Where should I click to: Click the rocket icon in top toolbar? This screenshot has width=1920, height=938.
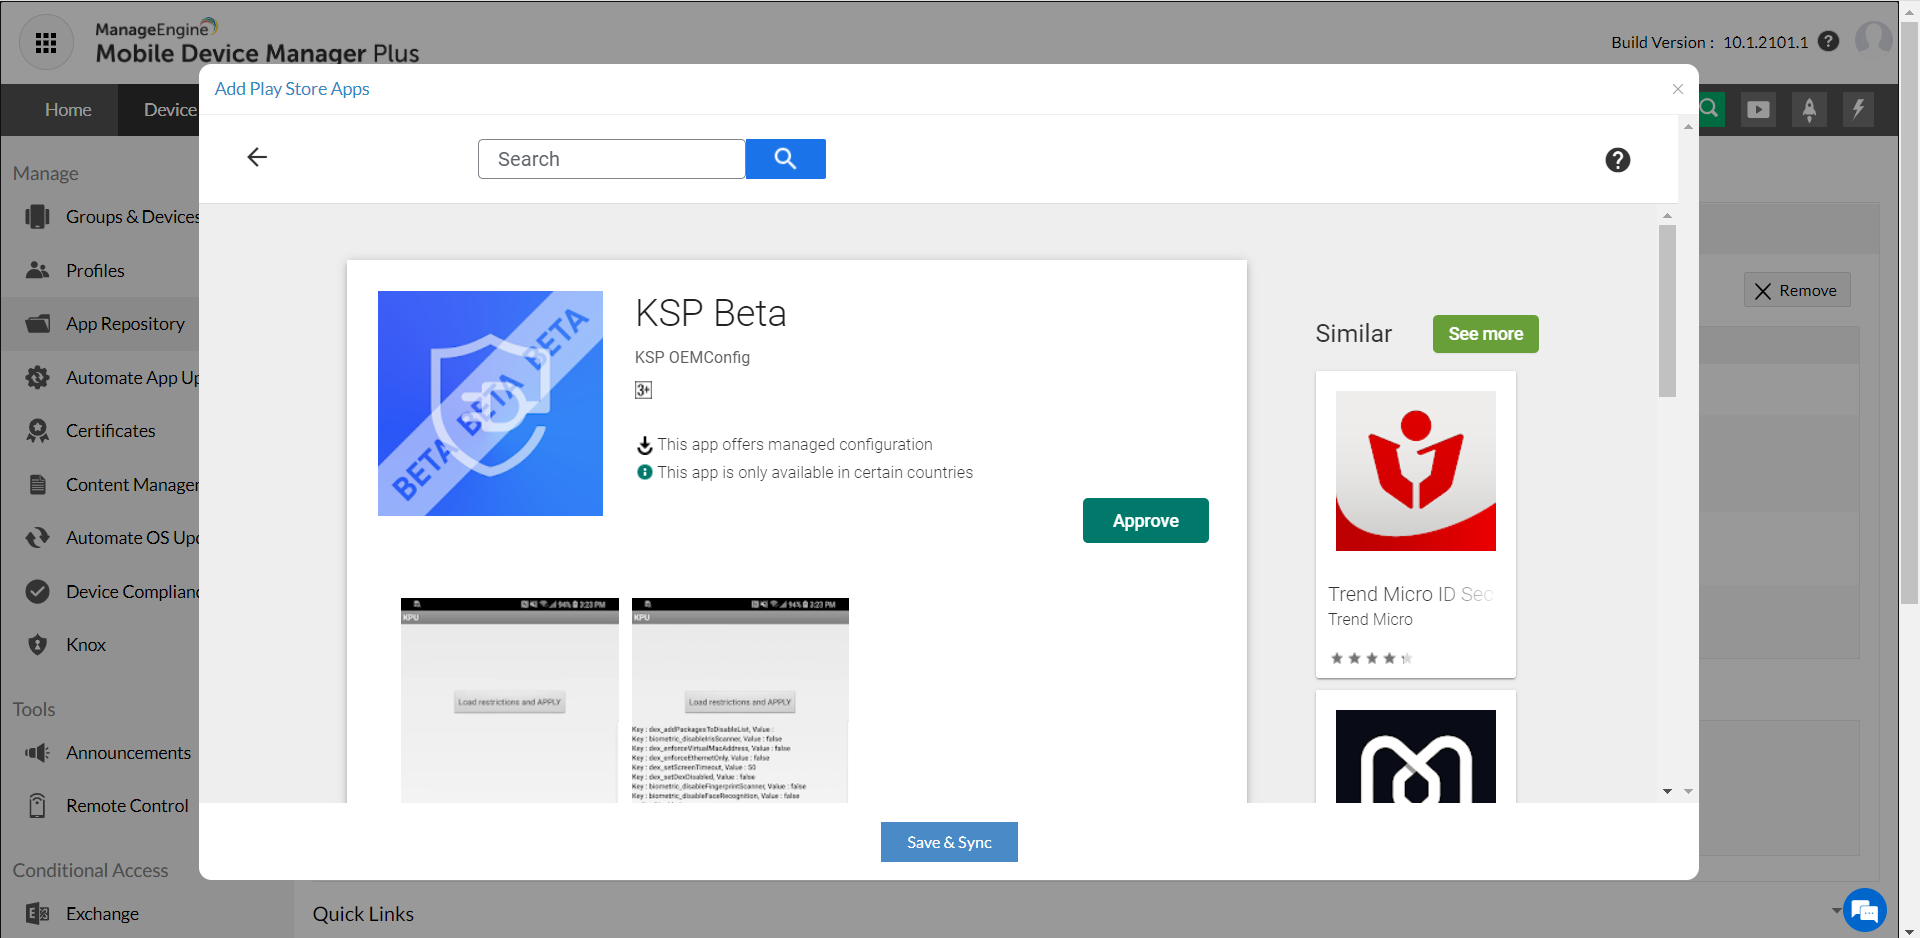[x=1809, y=109]
